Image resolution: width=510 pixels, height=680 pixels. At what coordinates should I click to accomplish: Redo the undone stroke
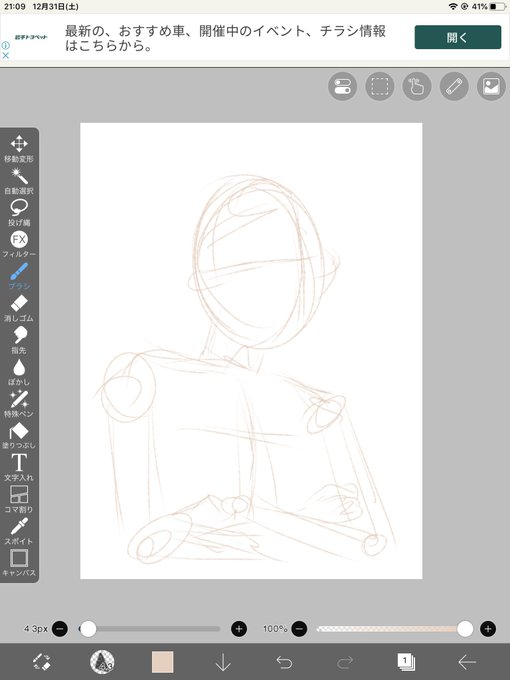click(345, 662)
